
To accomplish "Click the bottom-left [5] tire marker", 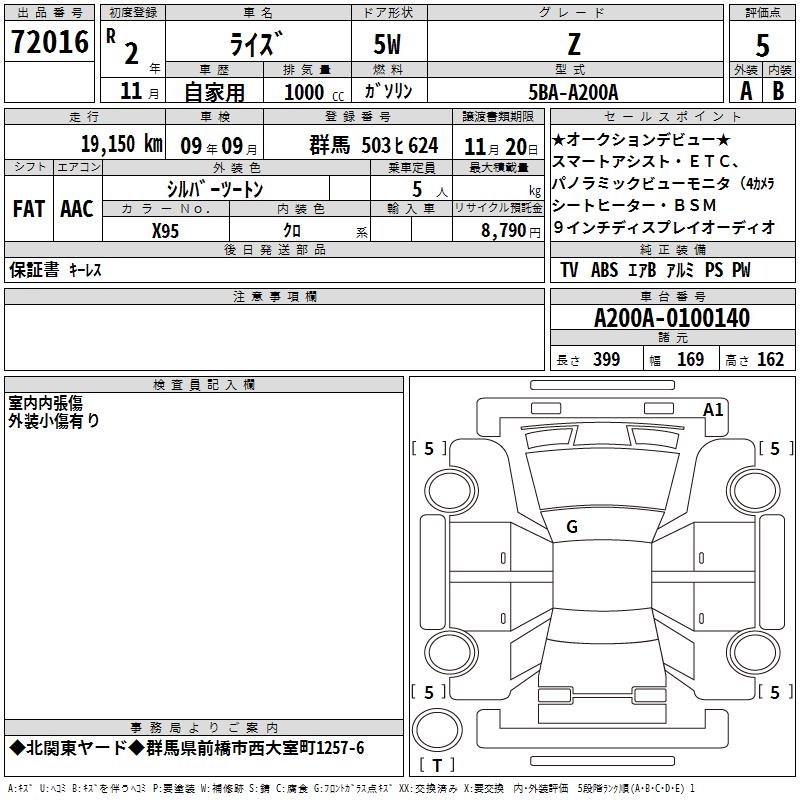I will (x=429, y=692).
